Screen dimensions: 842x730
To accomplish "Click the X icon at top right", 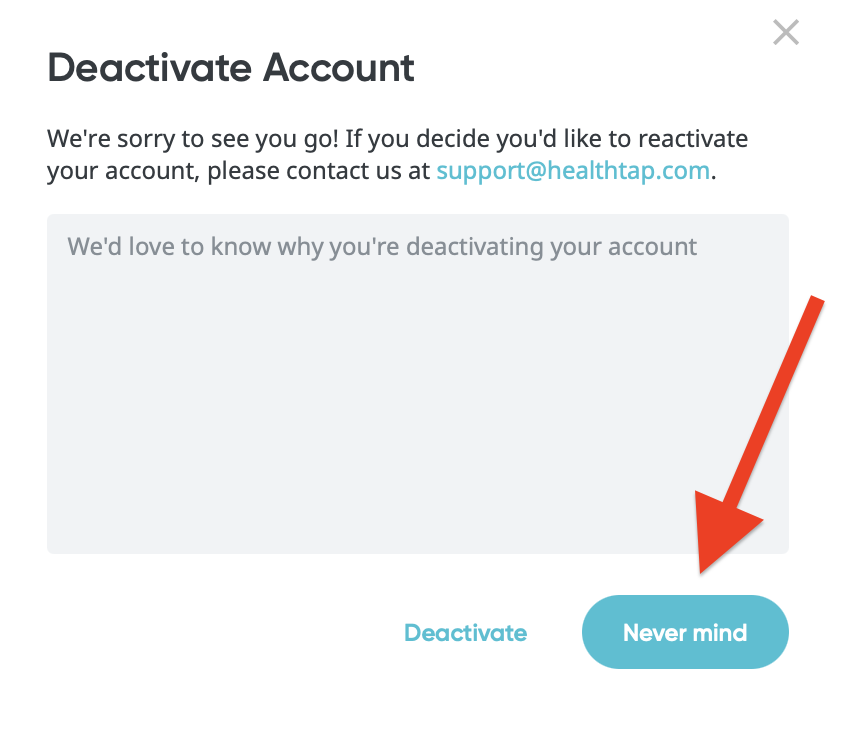I will [x=786, y=33].
